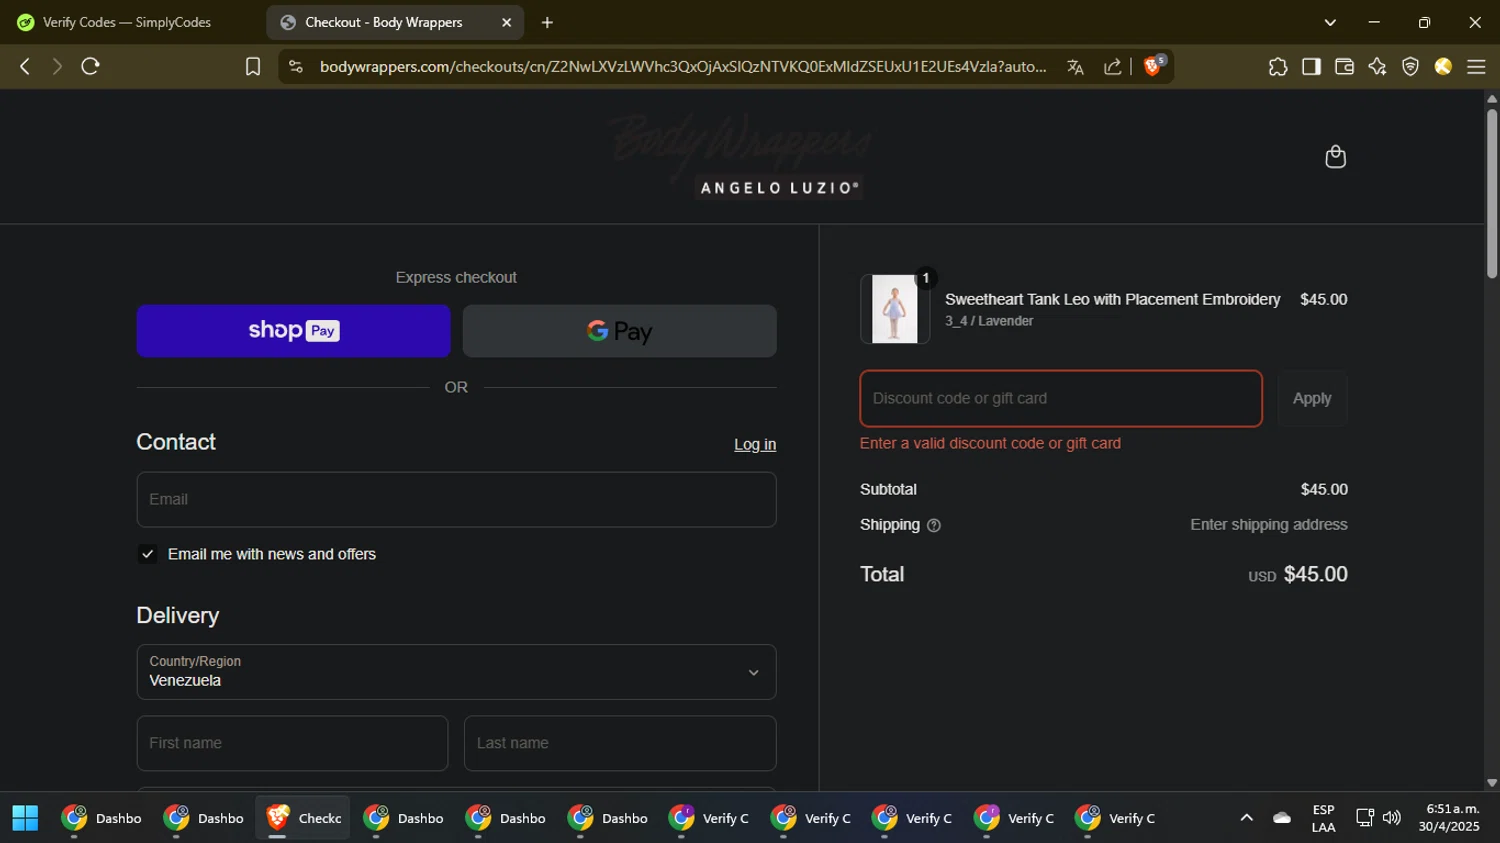Click the browser back arrow
Viewport: 1500px width, 843px height.
(x=25, y=67)
